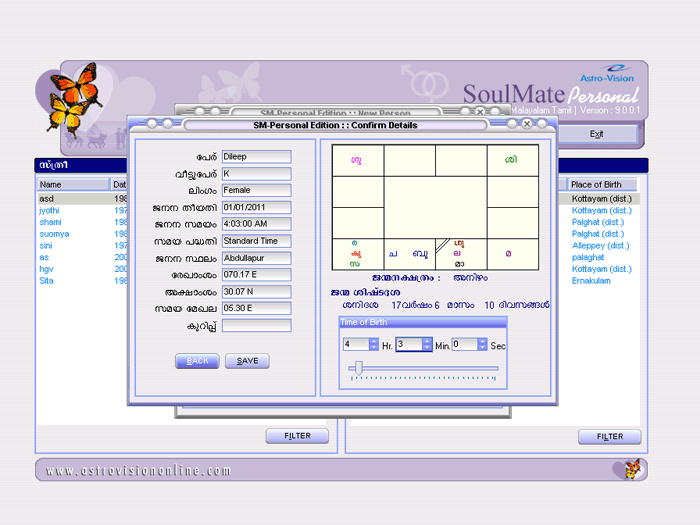The width and height of the screenshot is (700, 525).
Task: Select hgv in the name list
Action: click(x=46, y=269)
